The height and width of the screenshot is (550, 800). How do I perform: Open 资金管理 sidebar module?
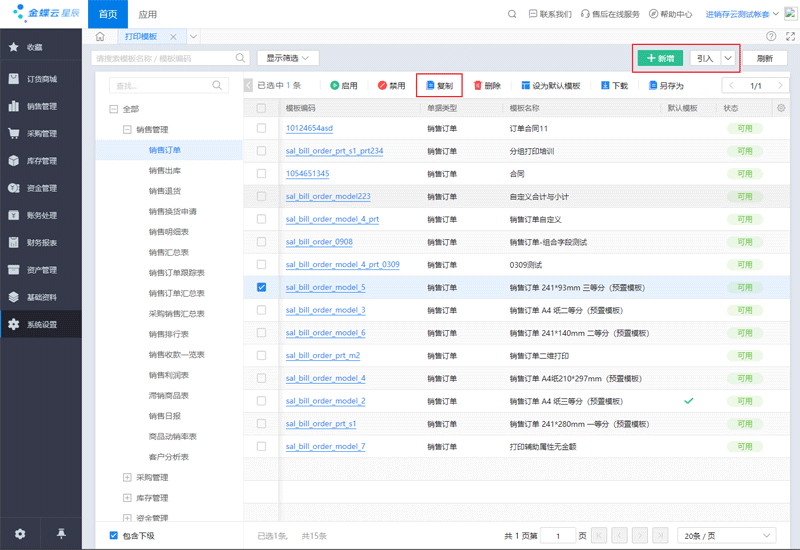41,188
